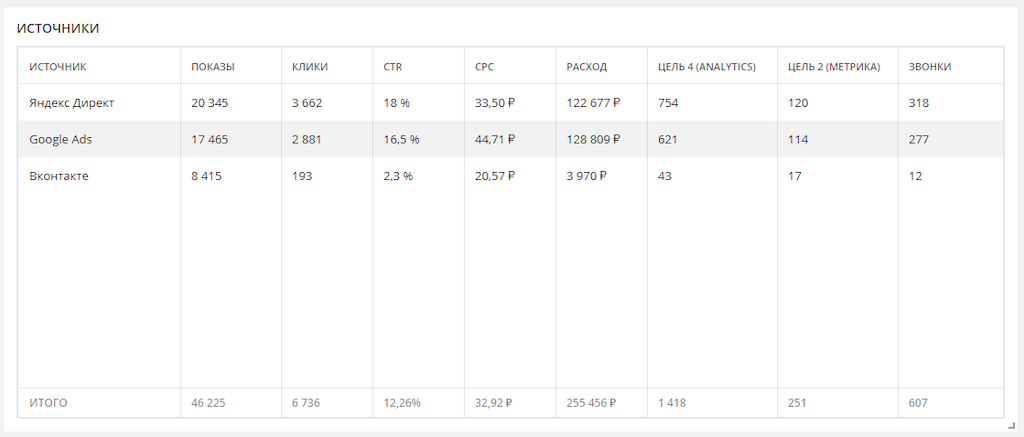This screenshot has width=1024, height=437.
Task: Click the Клики column header
Action: click(x=310, y=67)
